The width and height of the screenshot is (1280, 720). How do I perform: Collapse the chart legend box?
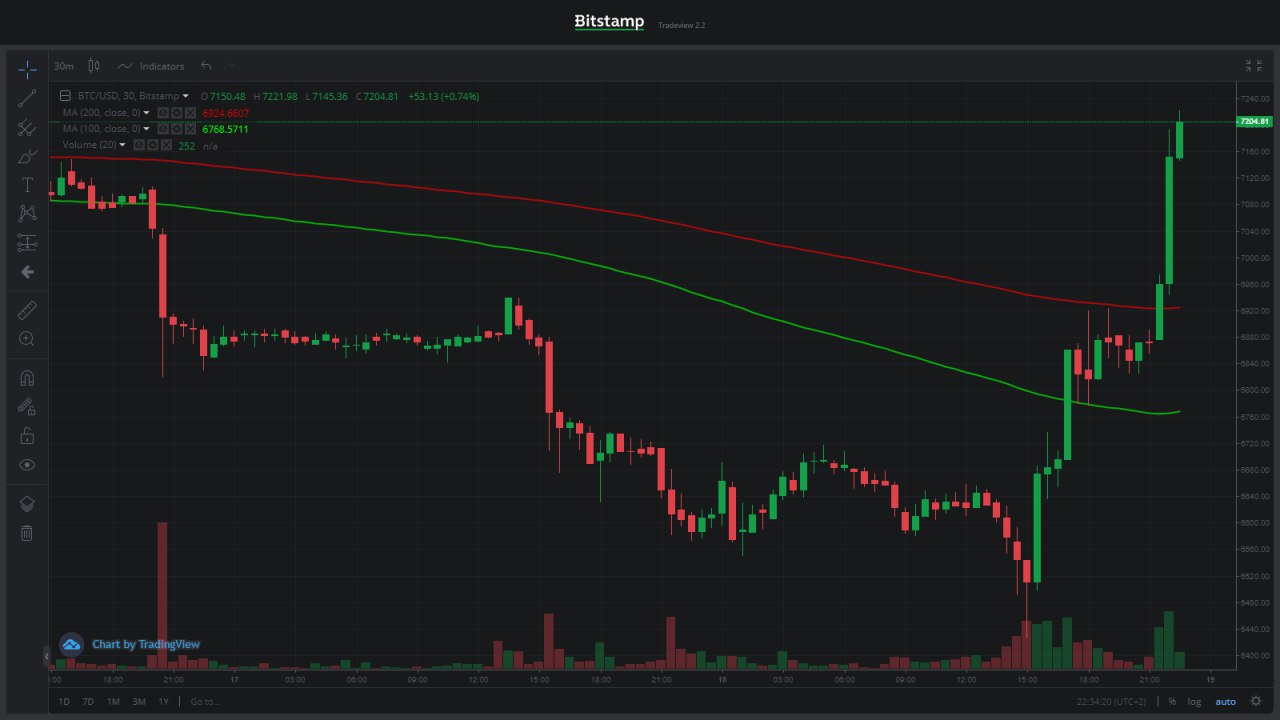(x=65, y=96)
